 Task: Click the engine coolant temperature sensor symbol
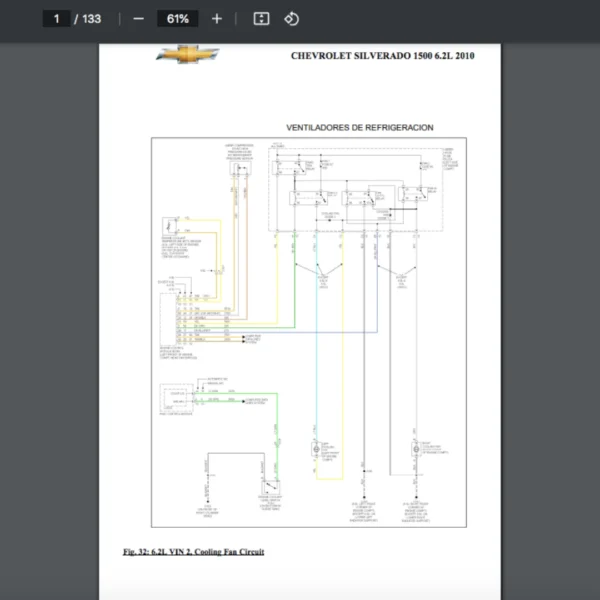click(171, 226)
